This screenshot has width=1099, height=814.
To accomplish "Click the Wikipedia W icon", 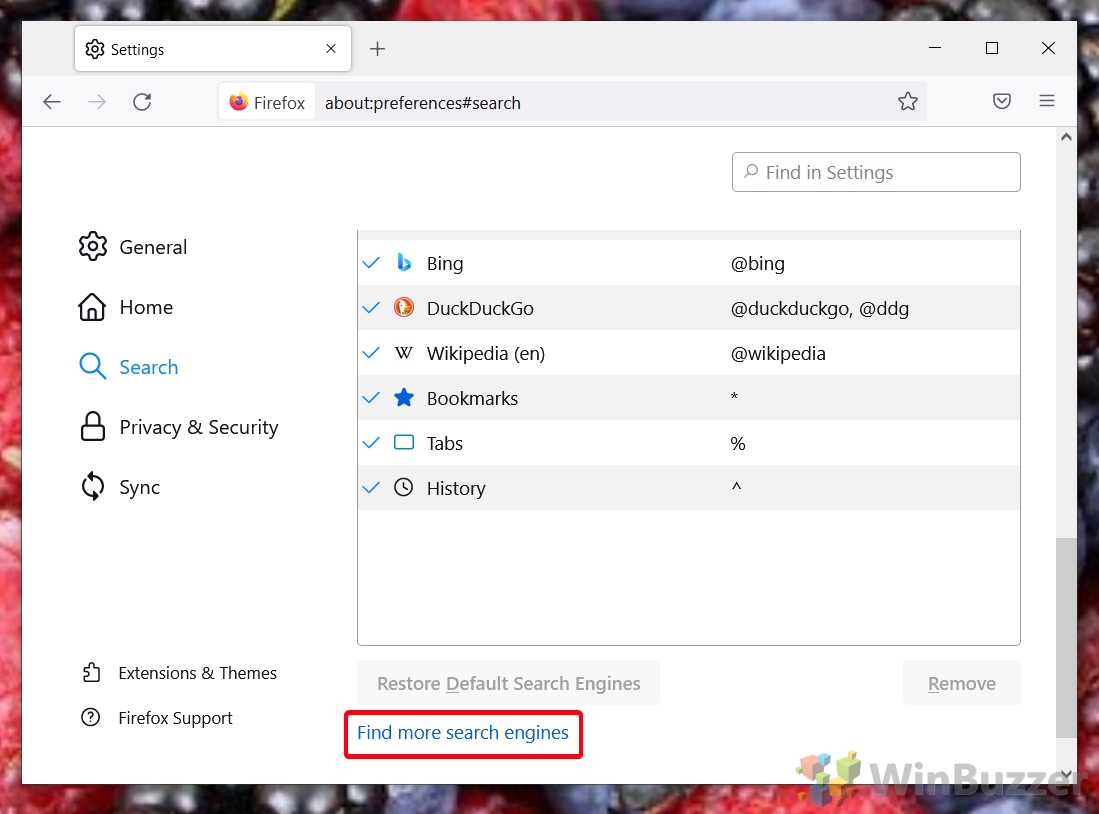I will pyautogui.click(x=404, y=353).
